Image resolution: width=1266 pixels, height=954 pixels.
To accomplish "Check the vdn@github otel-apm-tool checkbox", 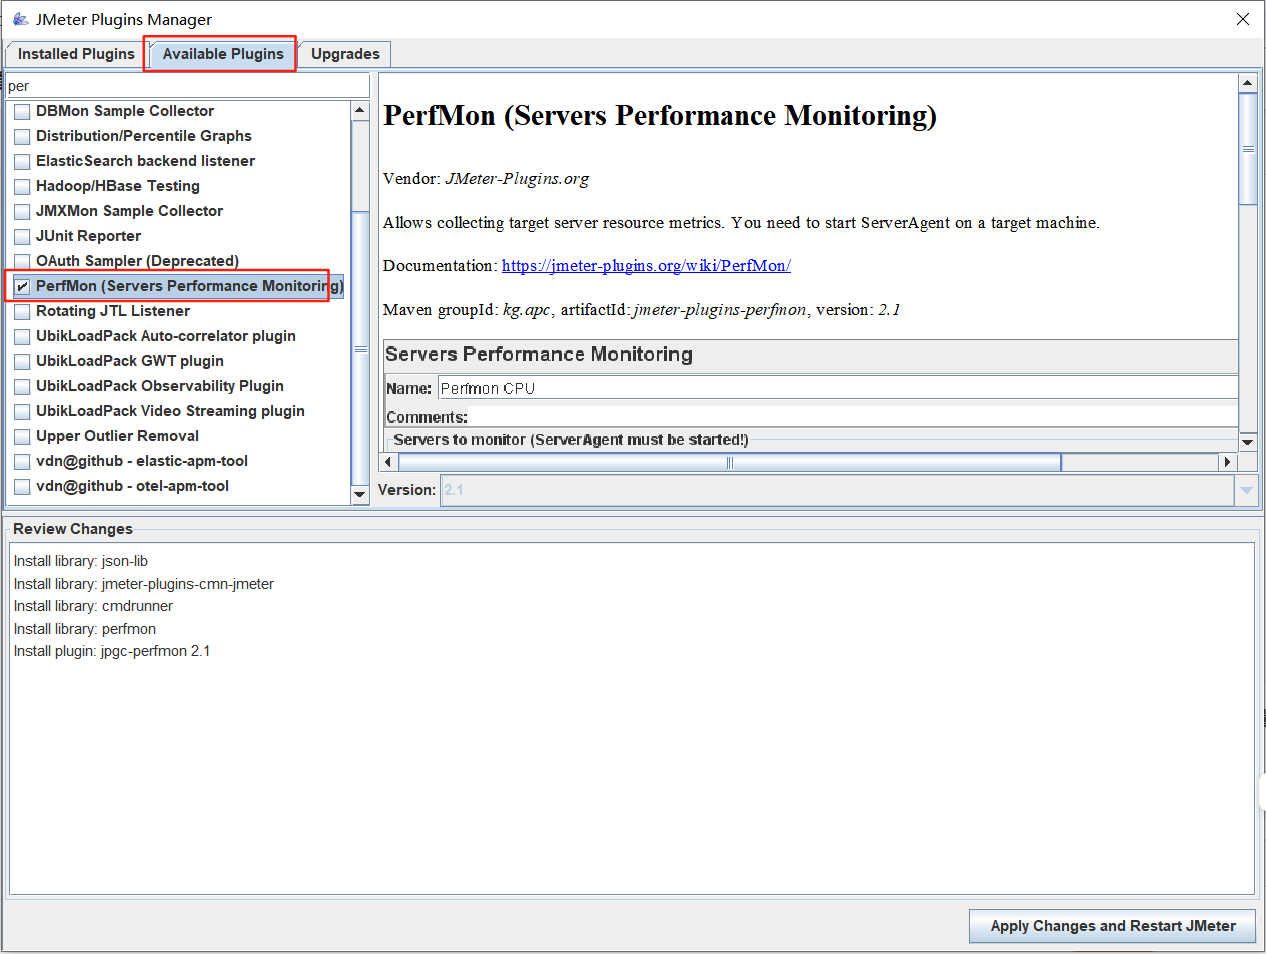I will [x=22, y=487].
